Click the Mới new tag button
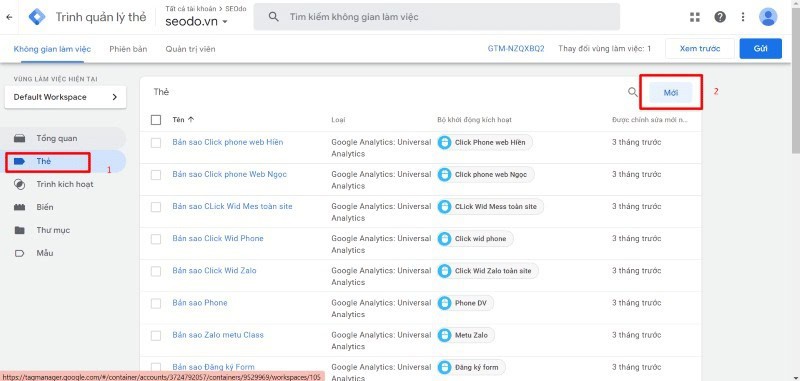The width and height of the screenshot is (800, 381). pos(670,92)
